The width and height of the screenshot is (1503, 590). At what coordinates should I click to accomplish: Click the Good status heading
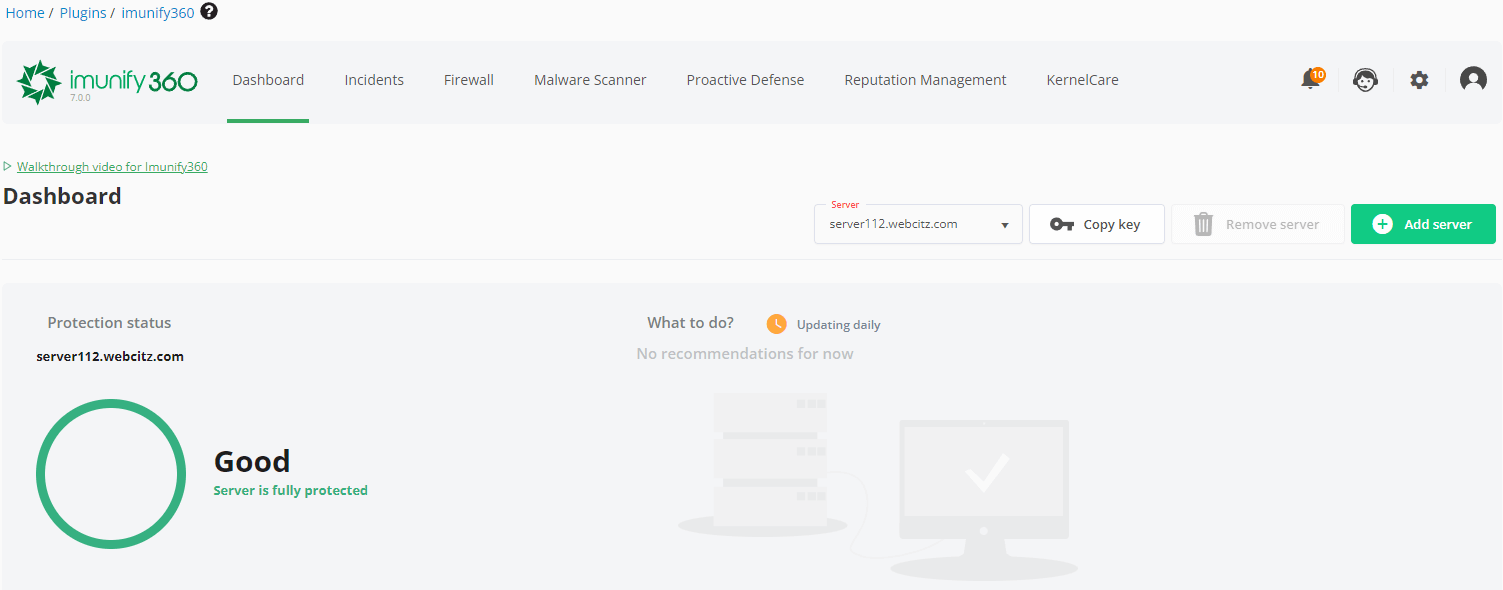[x=252, y=461]
